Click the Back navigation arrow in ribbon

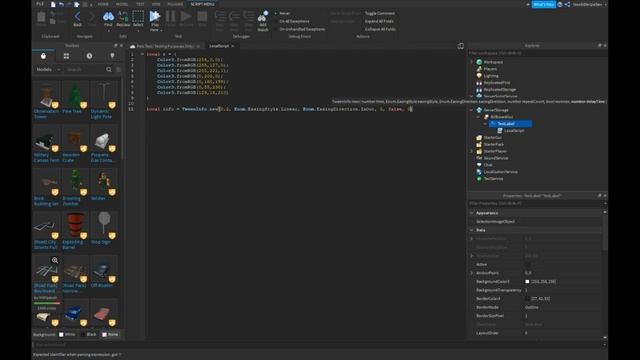tap(77, 17)
